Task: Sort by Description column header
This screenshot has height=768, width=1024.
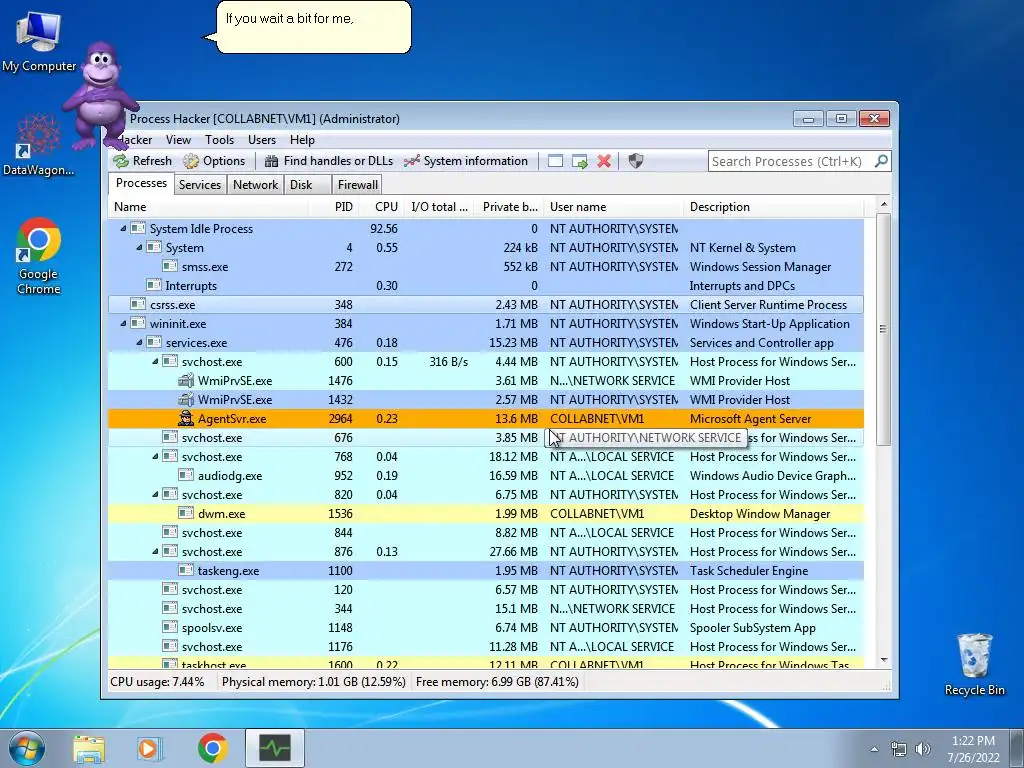Action: click(x=774, y=207)
